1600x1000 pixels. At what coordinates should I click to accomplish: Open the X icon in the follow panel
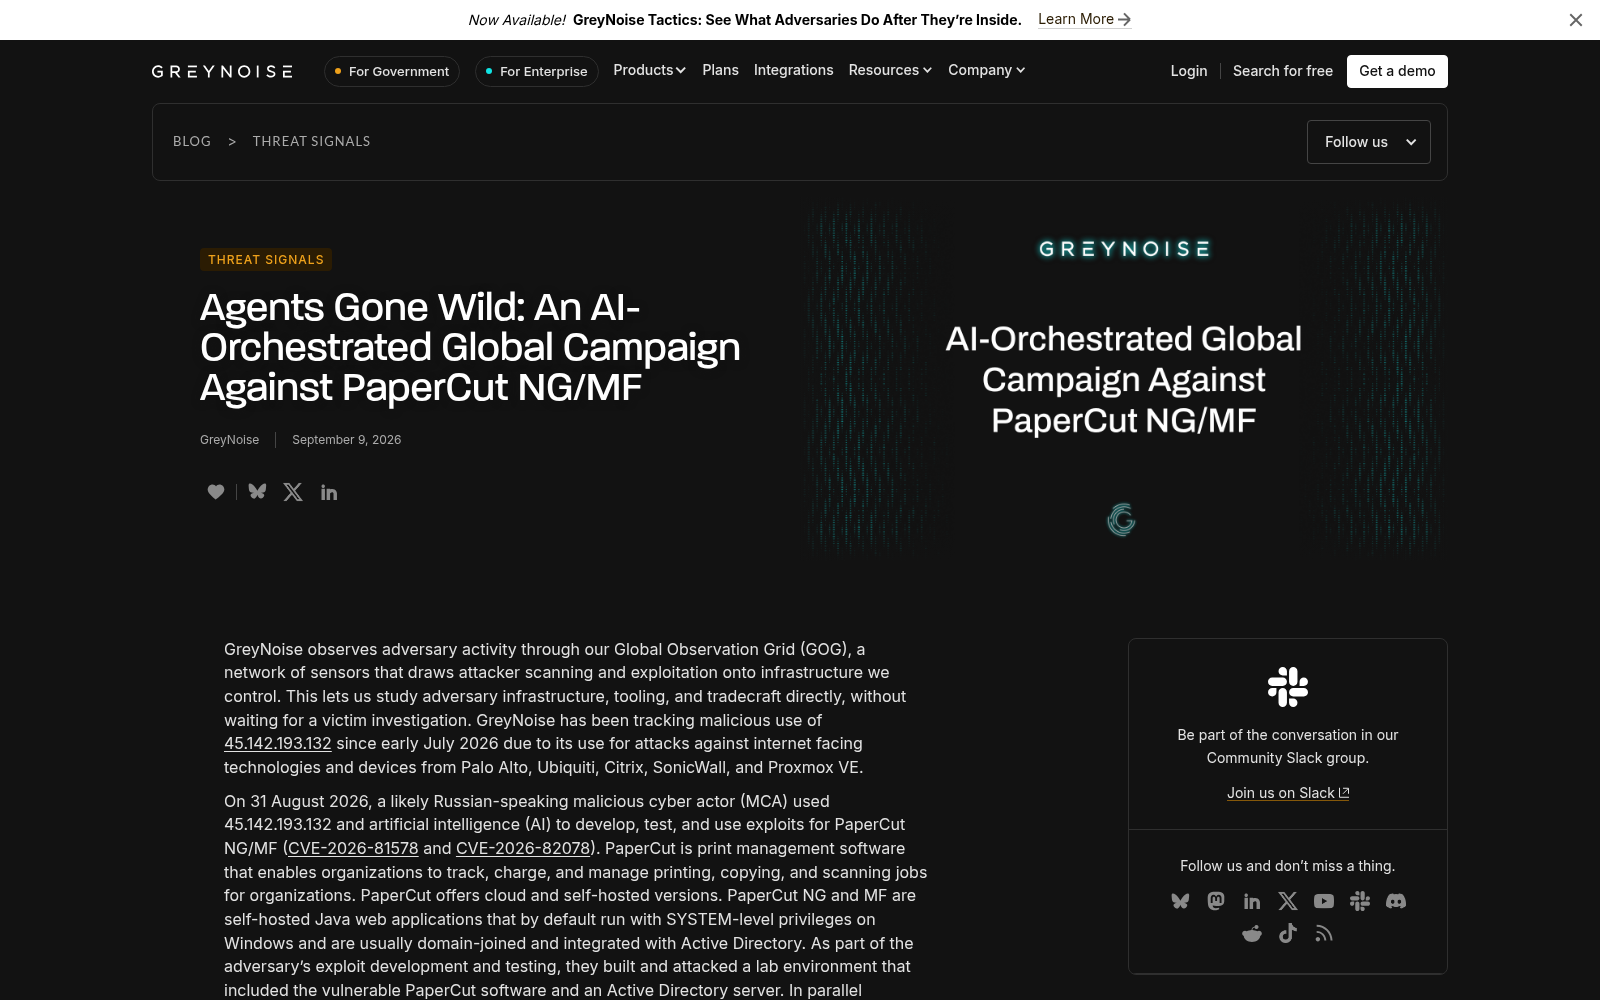pos(1288,901)
